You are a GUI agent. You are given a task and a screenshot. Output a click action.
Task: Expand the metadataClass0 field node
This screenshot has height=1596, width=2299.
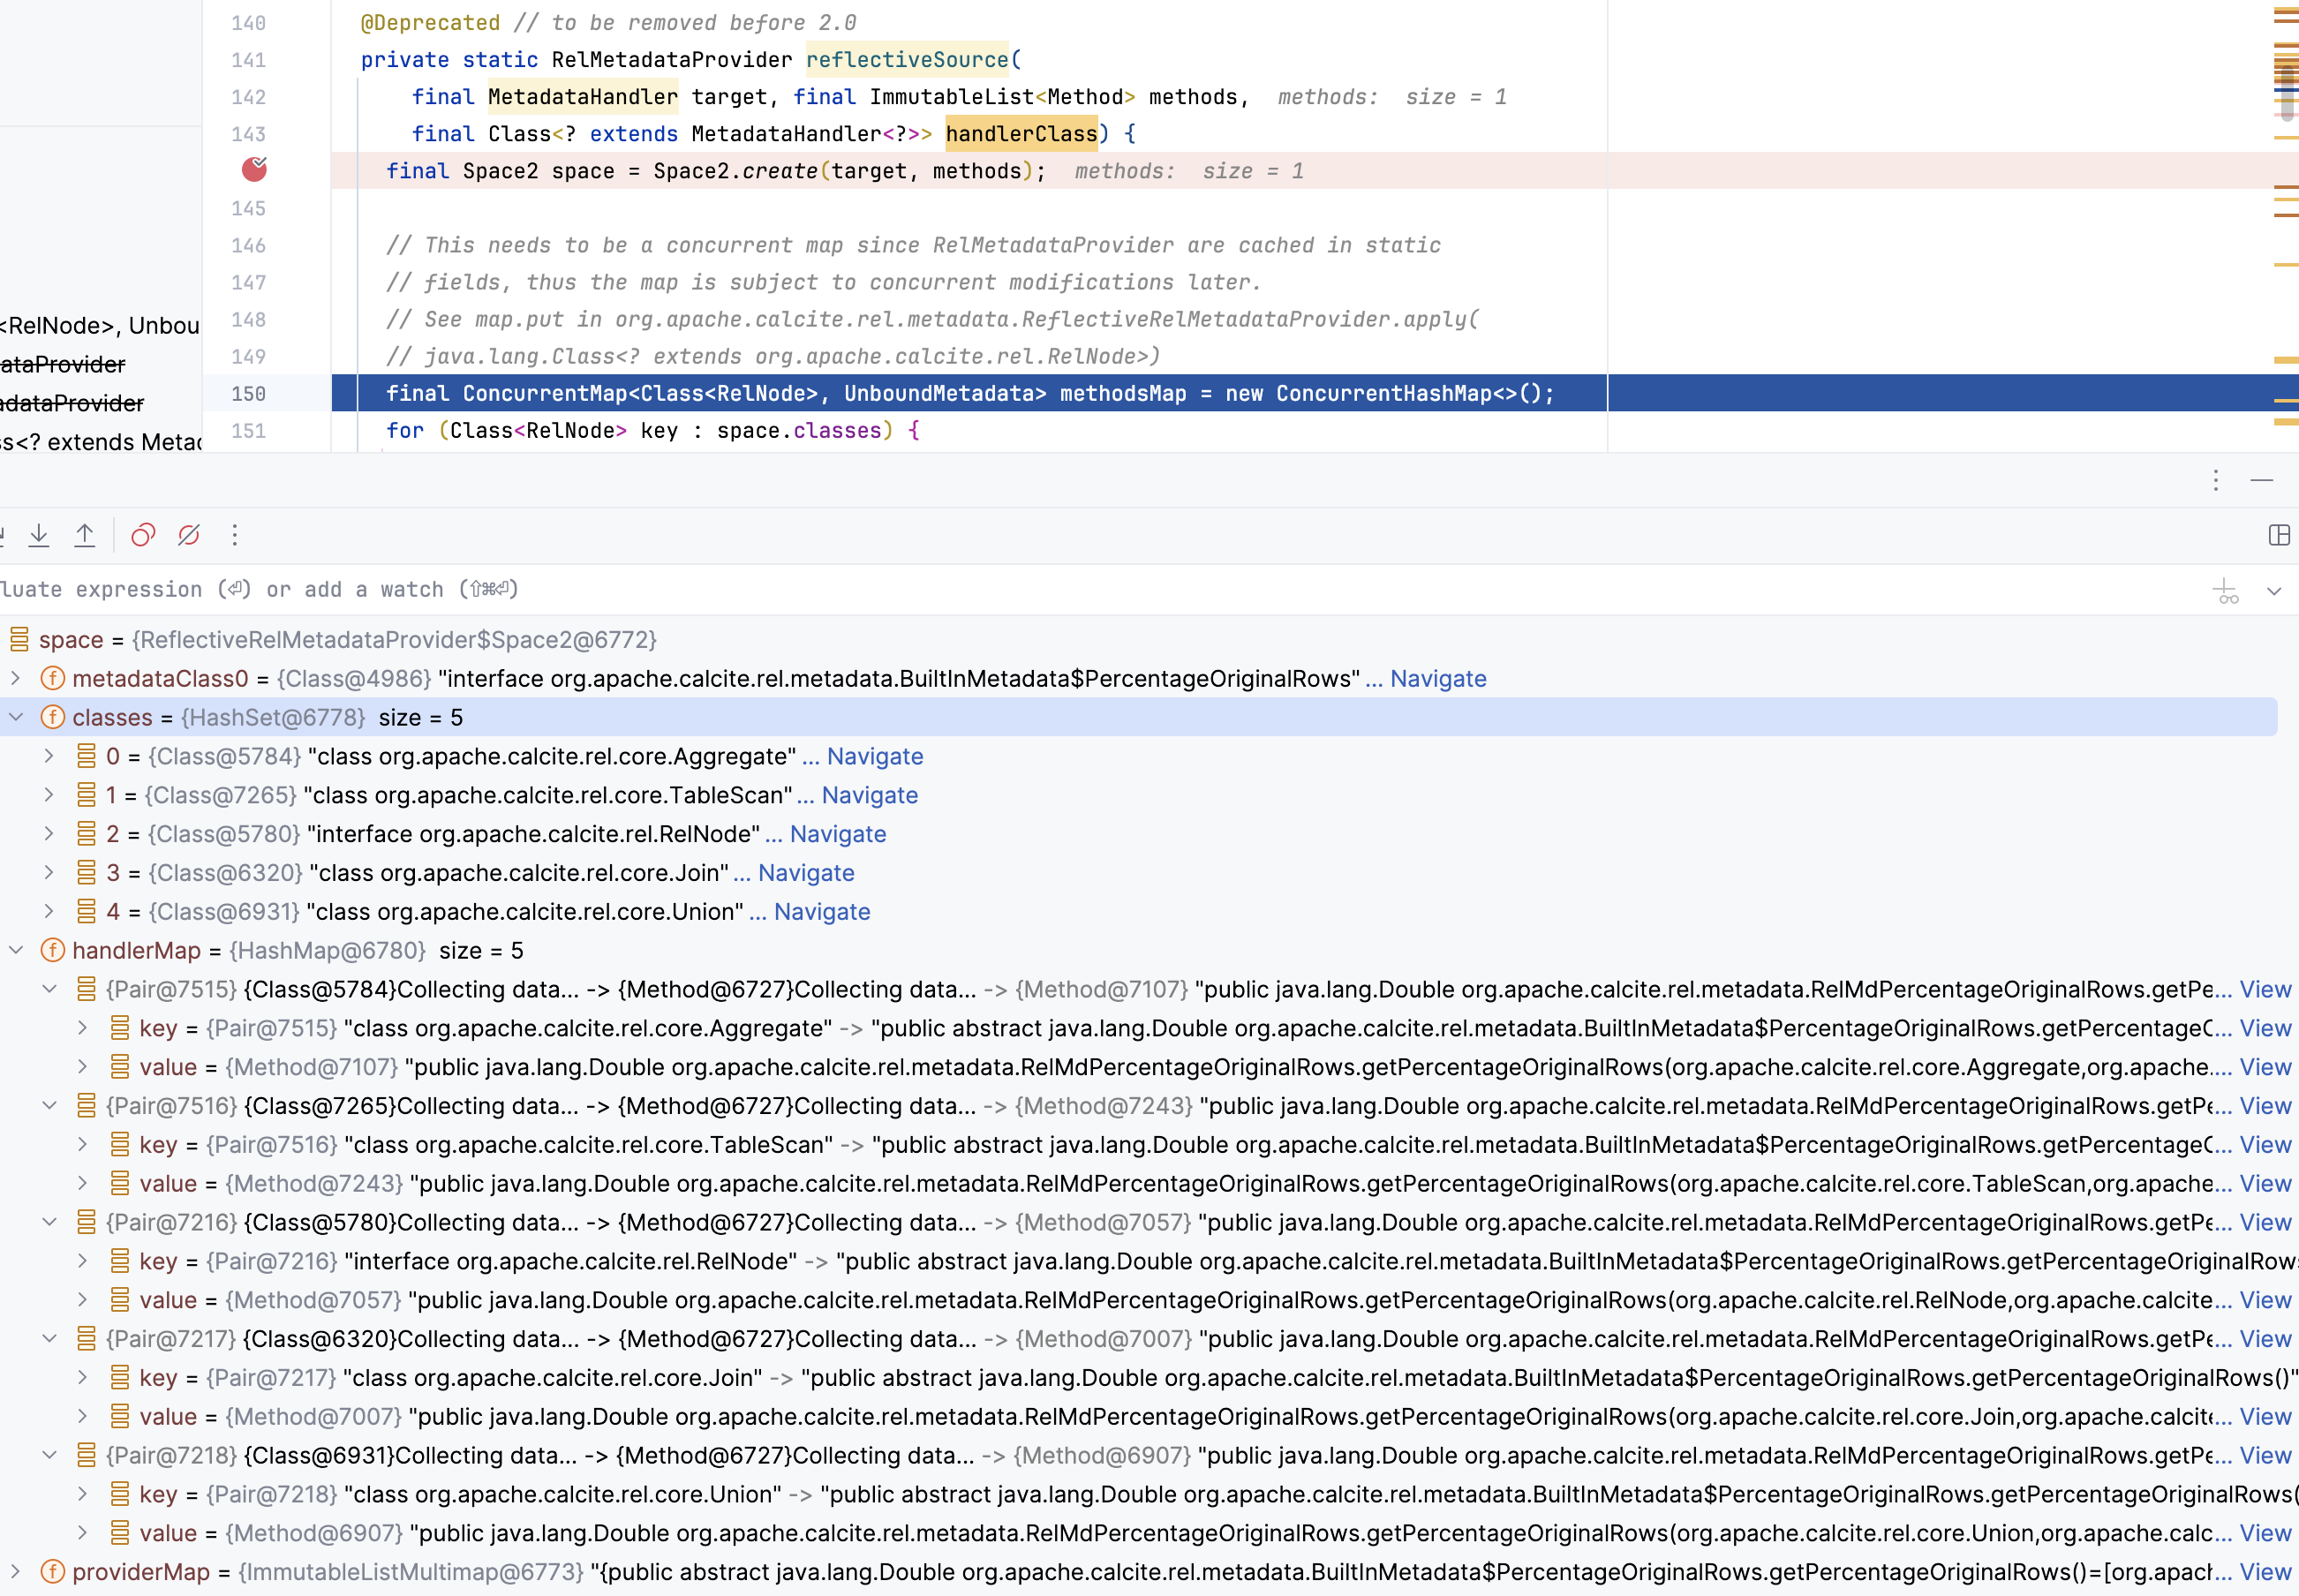coord(16,679)
